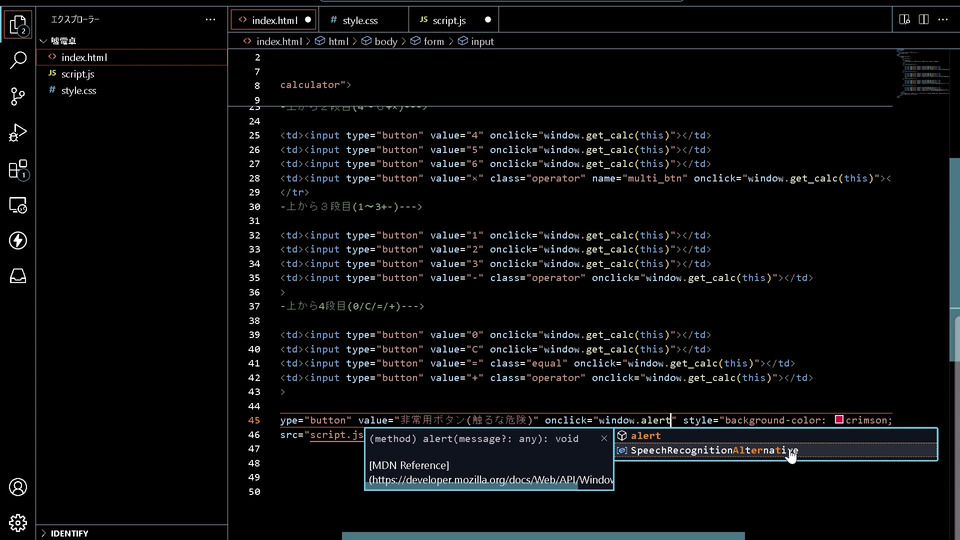Open the explorer panel more actions menu
The height and width of the screenshot is (540, 960).
point(210,19)
